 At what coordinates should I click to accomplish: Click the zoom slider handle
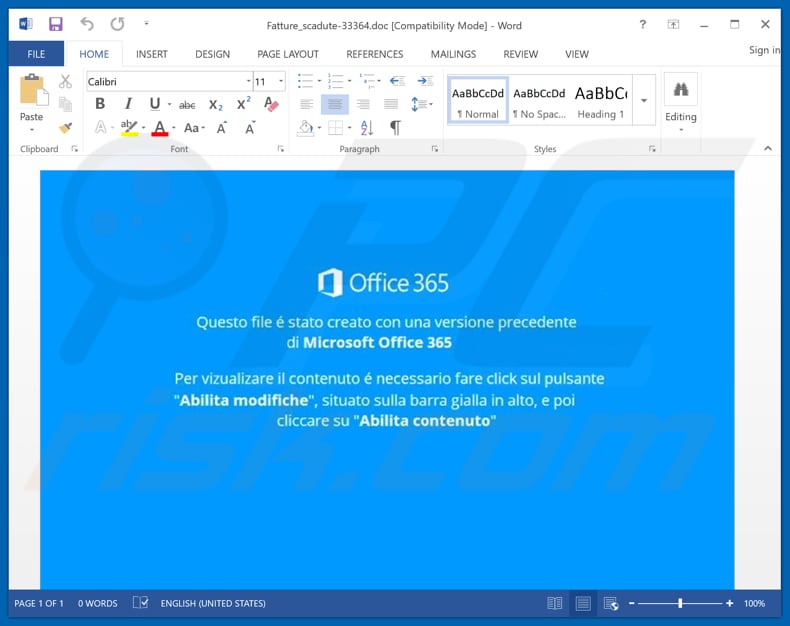click(x=680, y=603)
